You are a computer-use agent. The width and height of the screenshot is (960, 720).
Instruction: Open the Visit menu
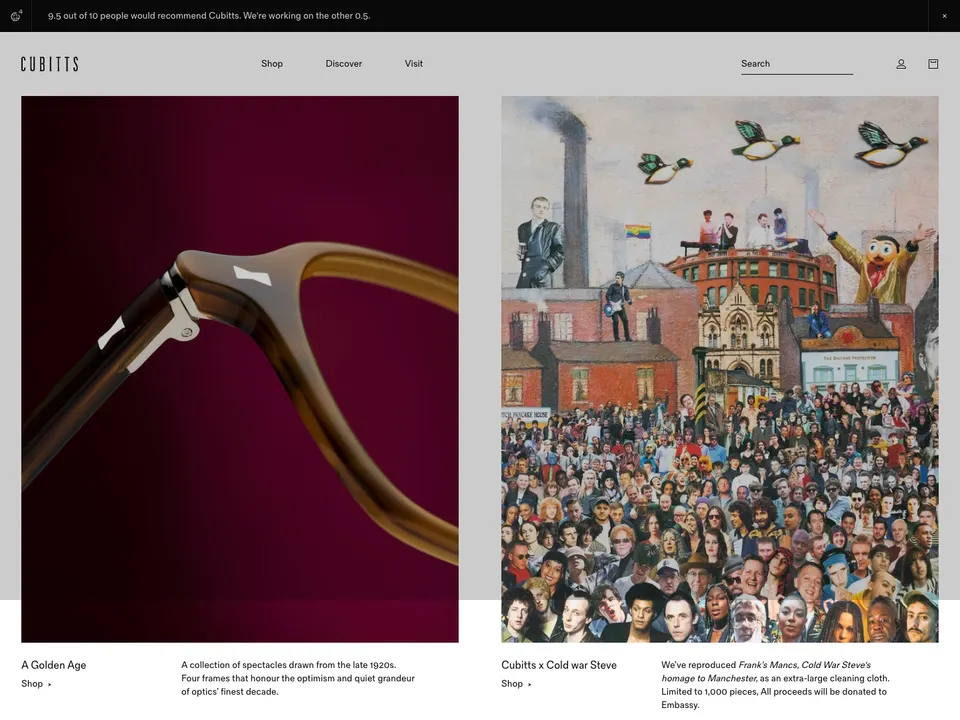pyautogui.click(x=413, y=64)
